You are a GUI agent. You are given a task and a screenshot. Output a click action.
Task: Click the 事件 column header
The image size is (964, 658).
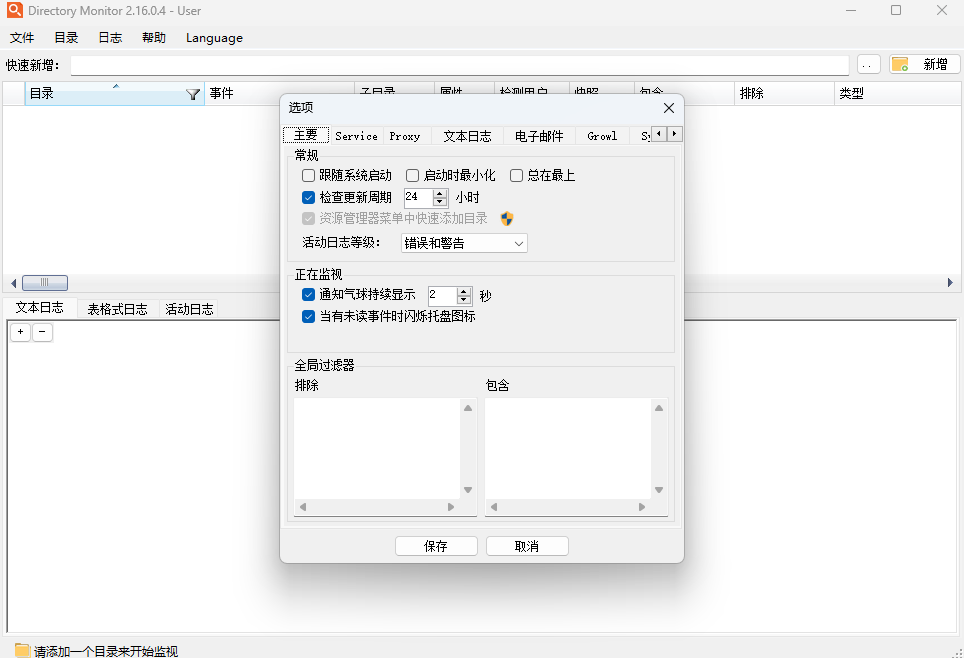pyautogui.click(x=279, y=93)
